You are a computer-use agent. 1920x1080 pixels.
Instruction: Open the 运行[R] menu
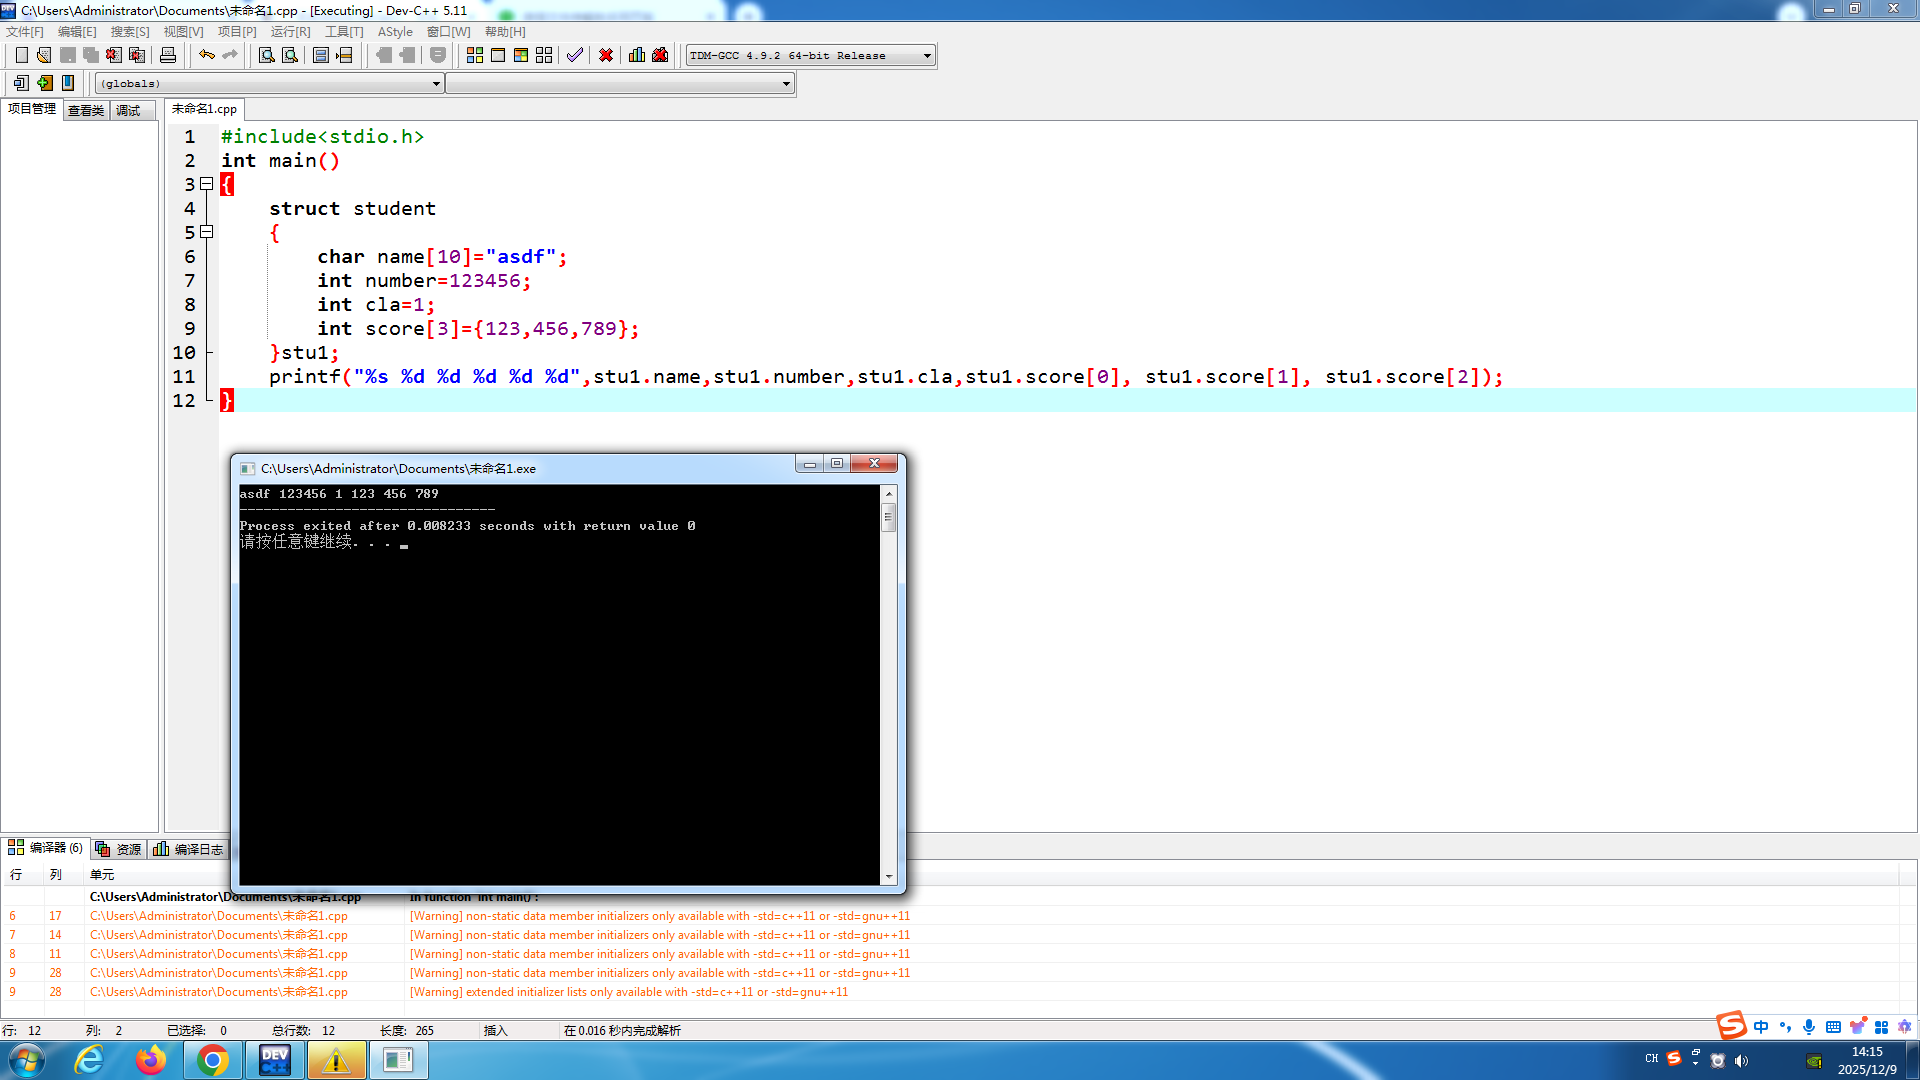(x=290, y=32)
